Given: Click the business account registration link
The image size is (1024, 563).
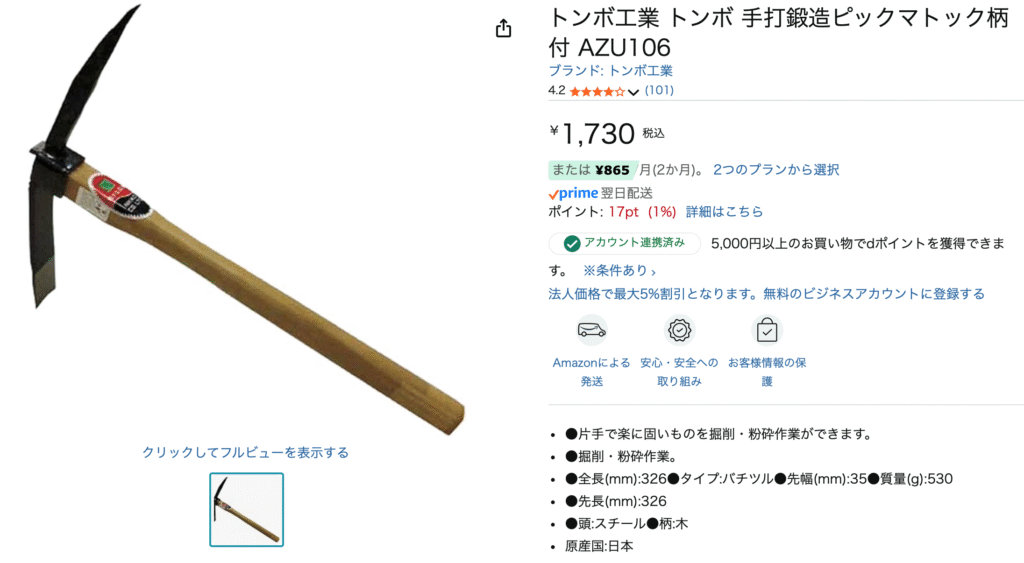Looking at the screenshot, I should point(766,294).
